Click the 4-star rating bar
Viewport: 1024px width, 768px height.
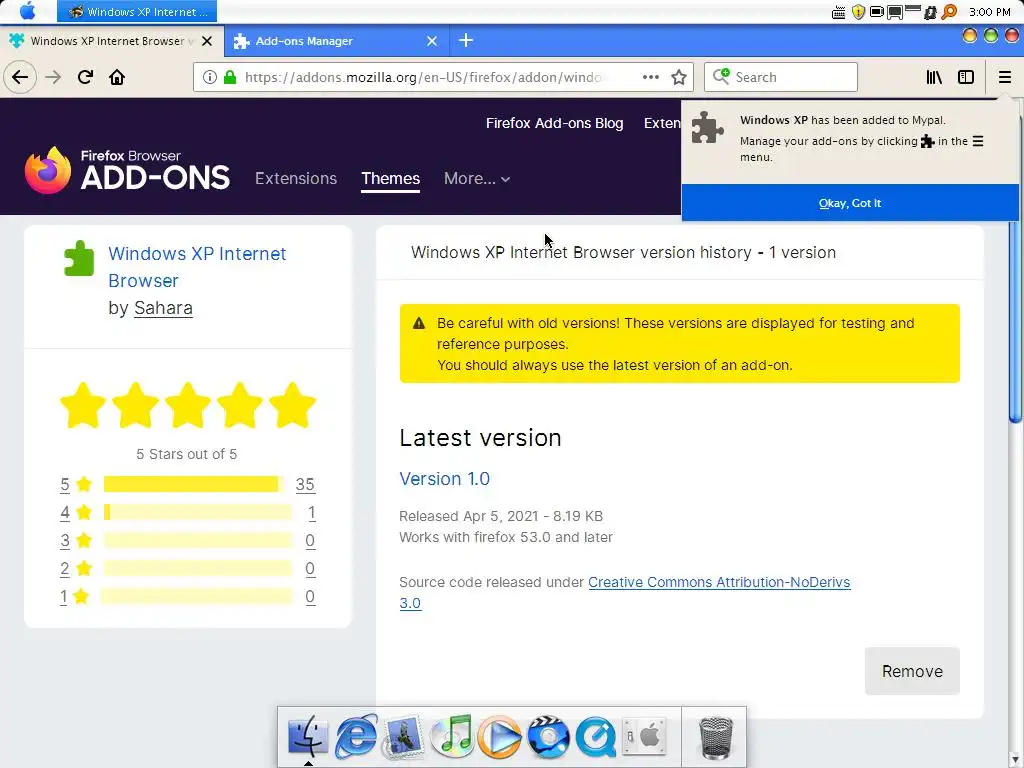pyautogui.click(x=197, y=512)
